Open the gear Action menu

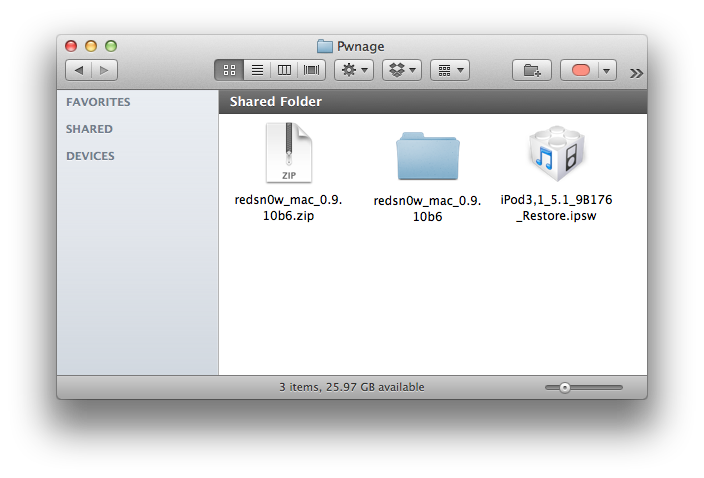(354, 70)
